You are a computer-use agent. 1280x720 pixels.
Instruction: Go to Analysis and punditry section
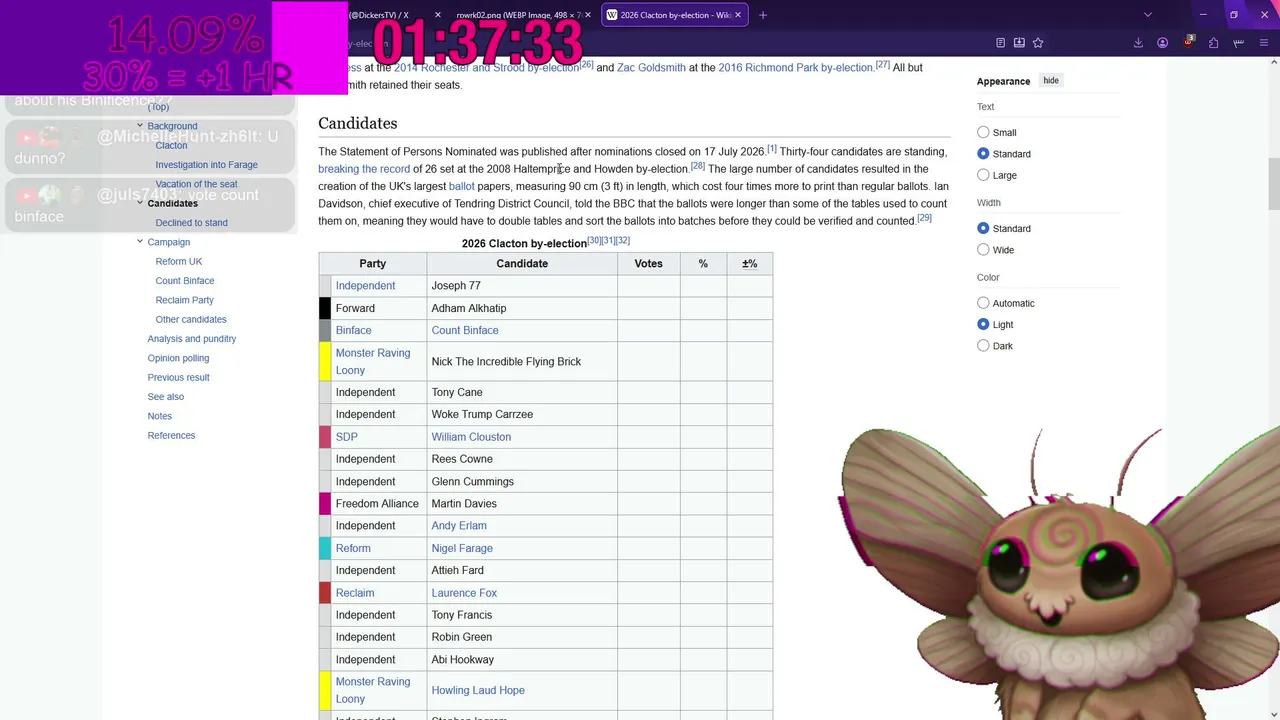tap(191, 339)
